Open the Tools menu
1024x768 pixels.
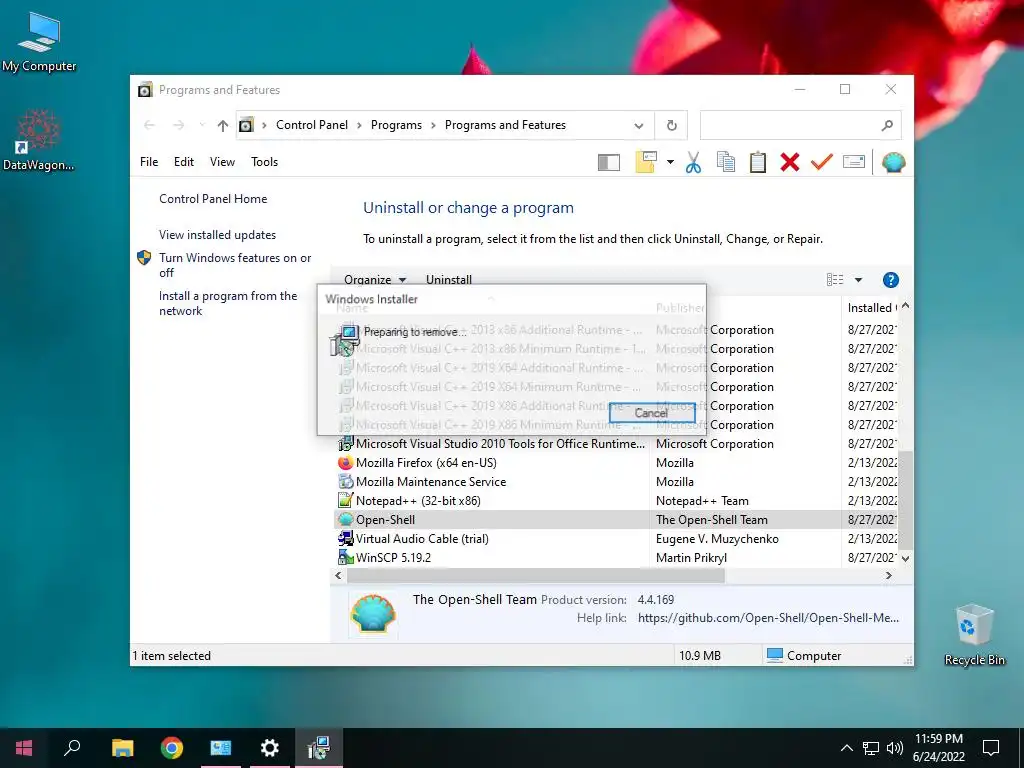(x=264, y=162)
